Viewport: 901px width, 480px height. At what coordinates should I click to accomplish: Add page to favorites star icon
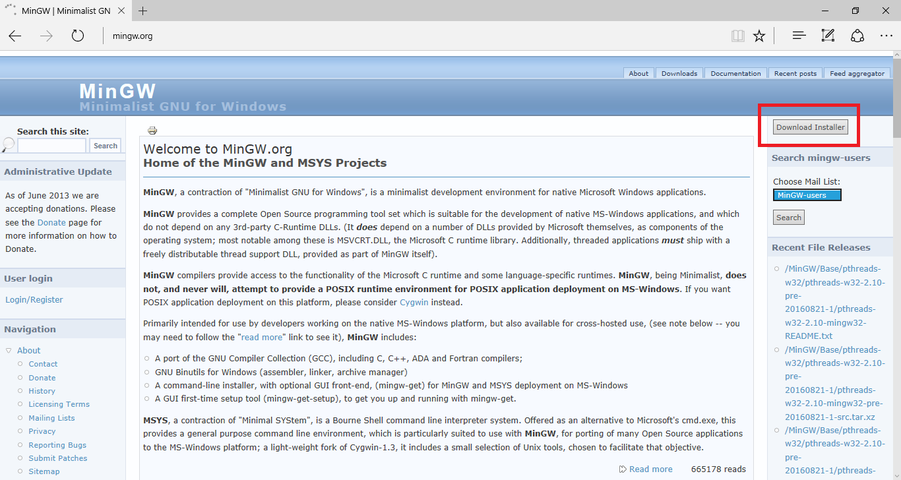coord(759,36)
